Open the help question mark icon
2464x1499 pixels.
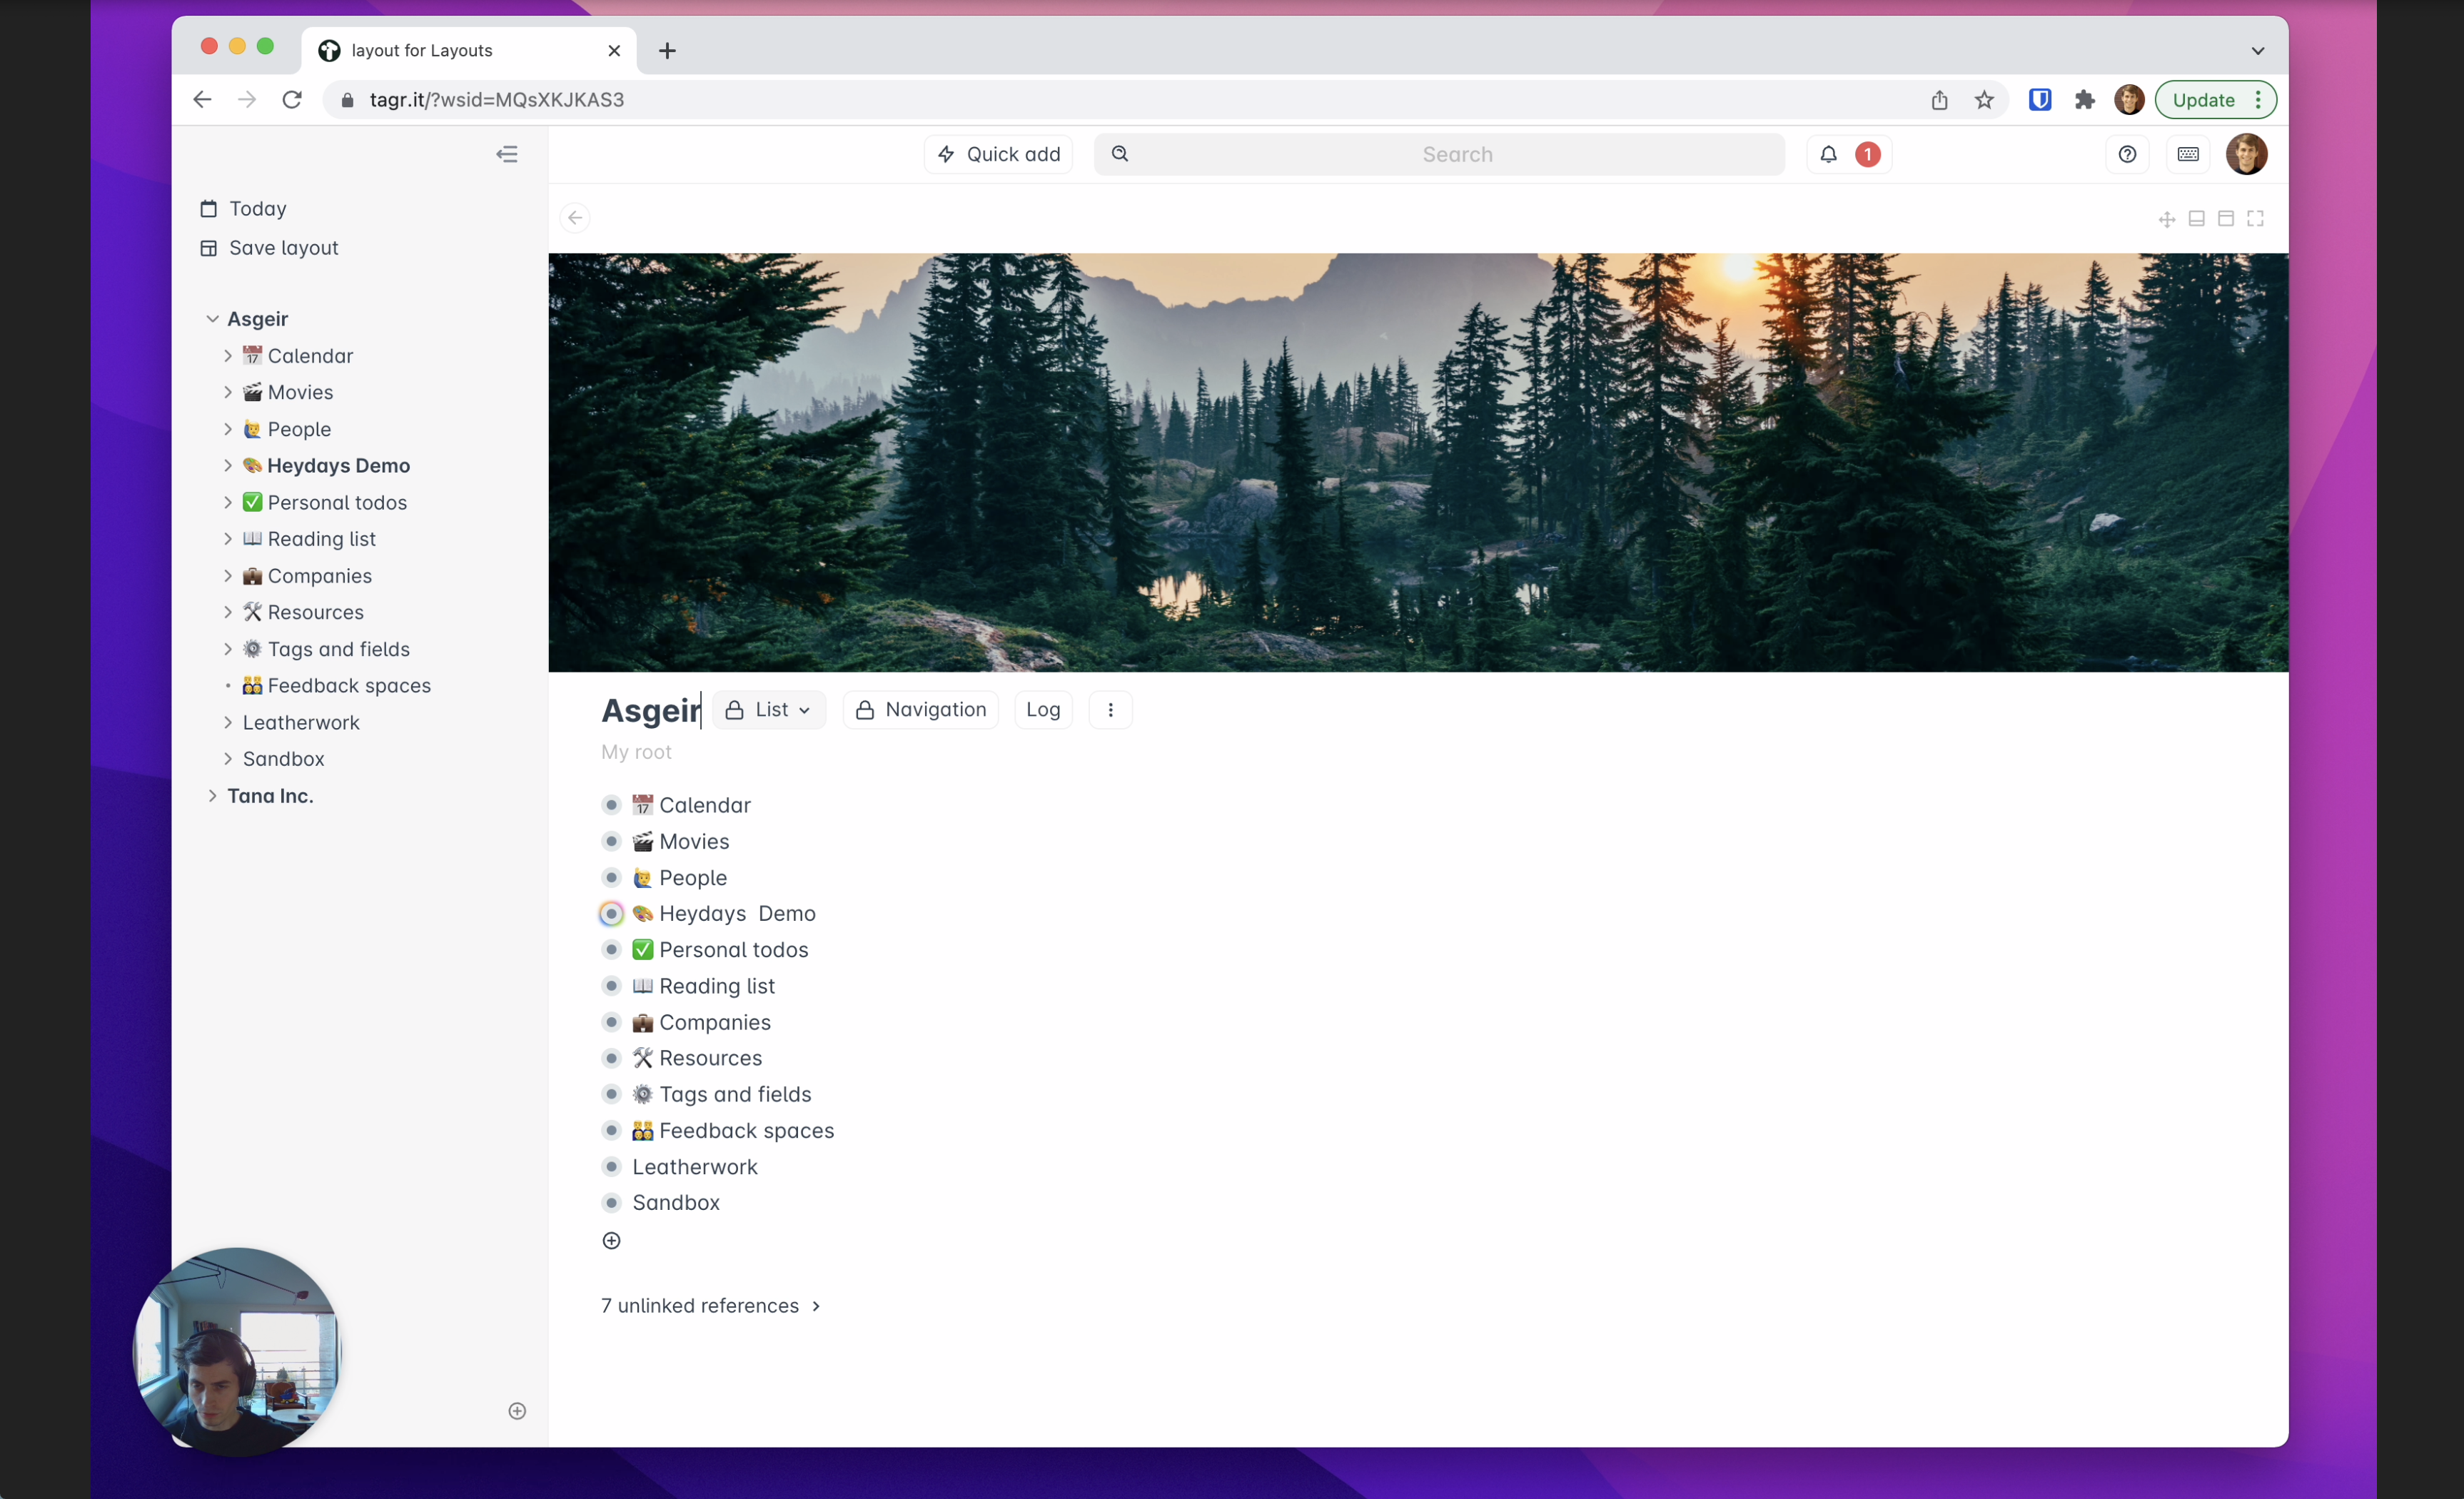point(2127,154)
